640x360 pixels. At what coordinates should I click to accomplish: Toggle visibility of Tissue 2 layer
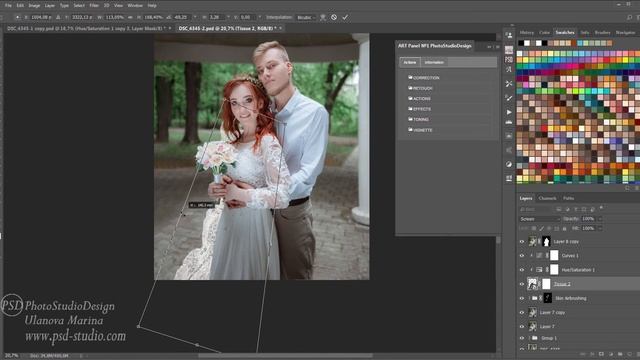click(522, 284)
